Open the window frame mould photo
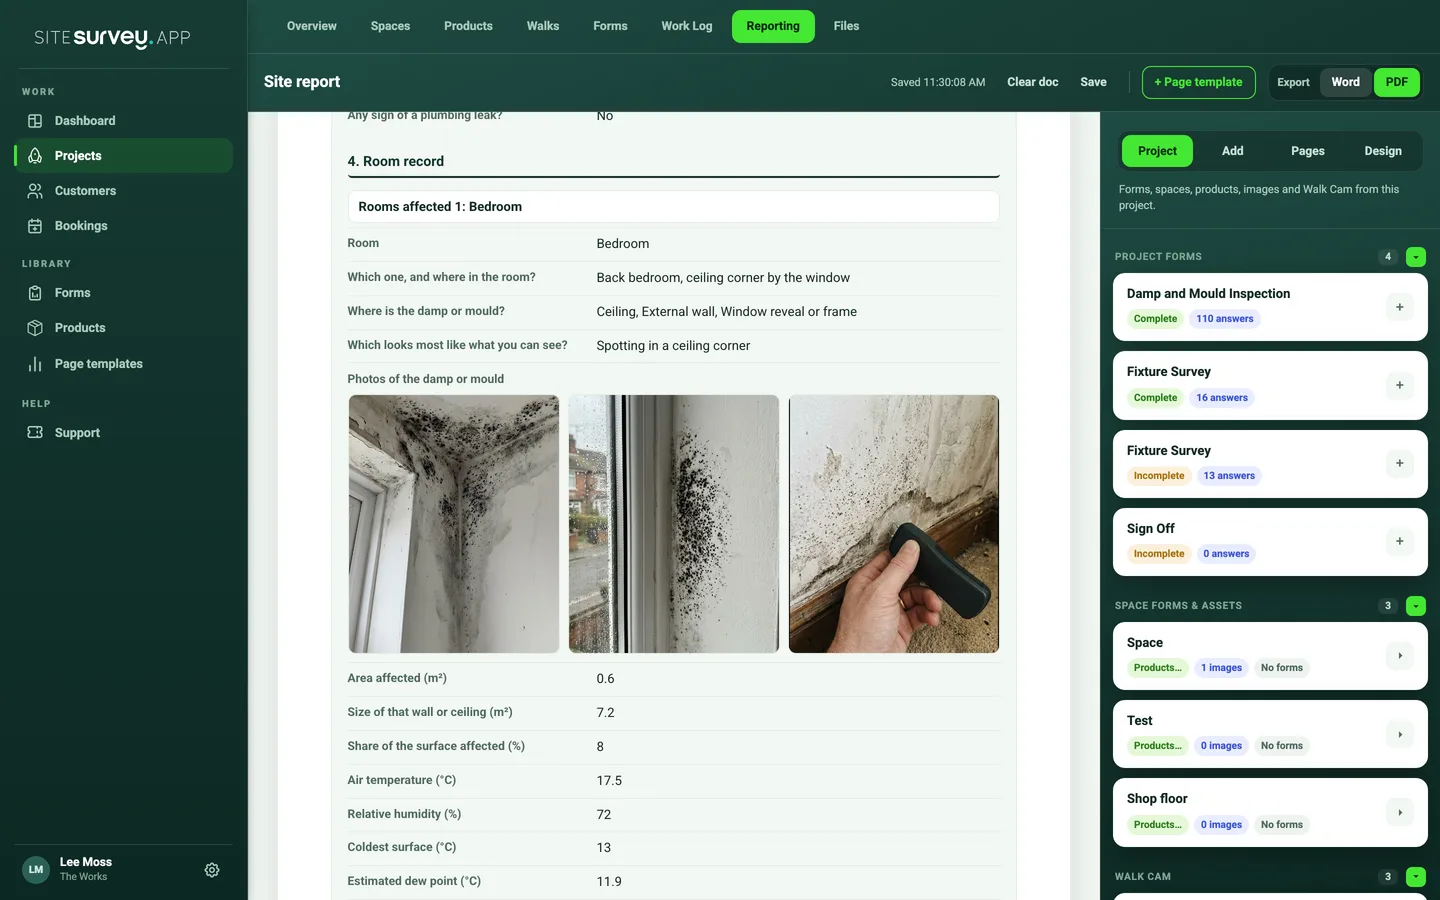Image resolution: width=1440 pixels, height=900 pixels. tap(674, 524)
